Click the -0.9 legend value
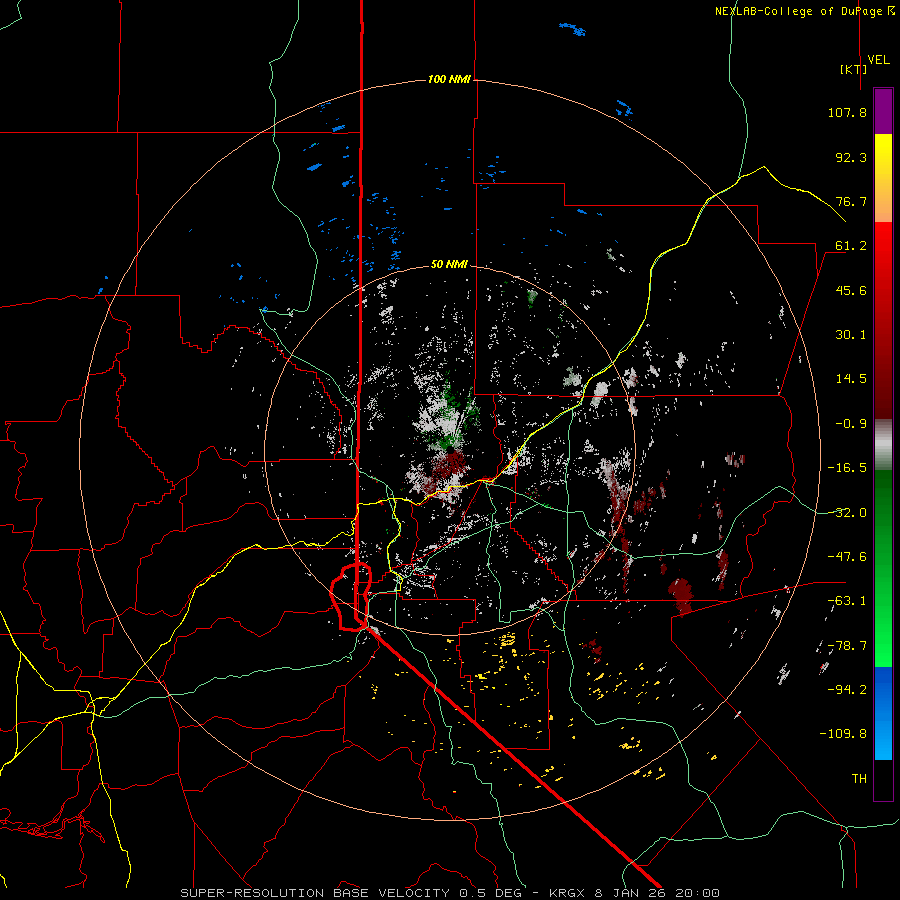 pyautogui.click(x=851, y=424)
